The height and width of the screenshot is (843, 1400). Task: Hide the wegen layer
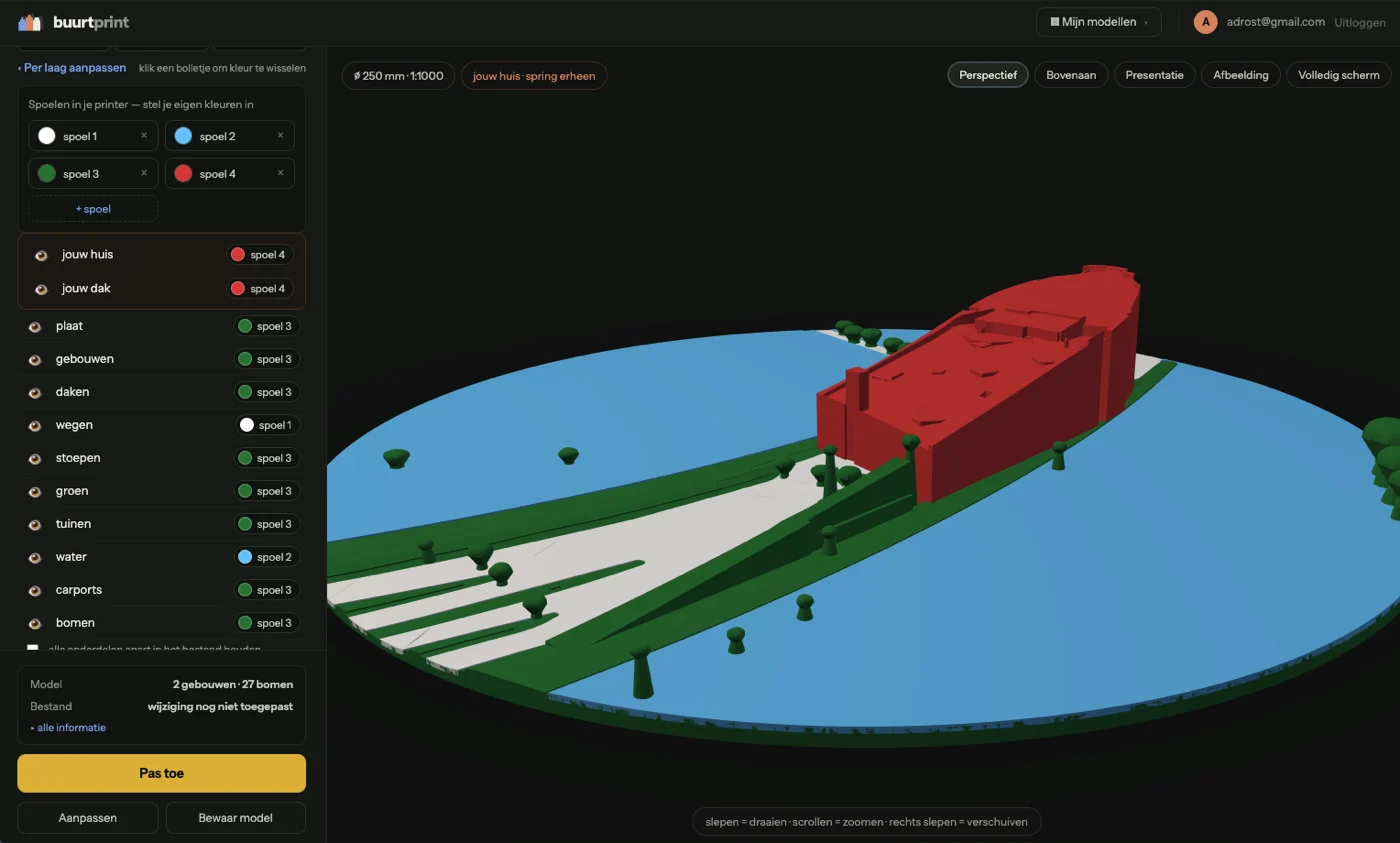[x=35, y=425]
